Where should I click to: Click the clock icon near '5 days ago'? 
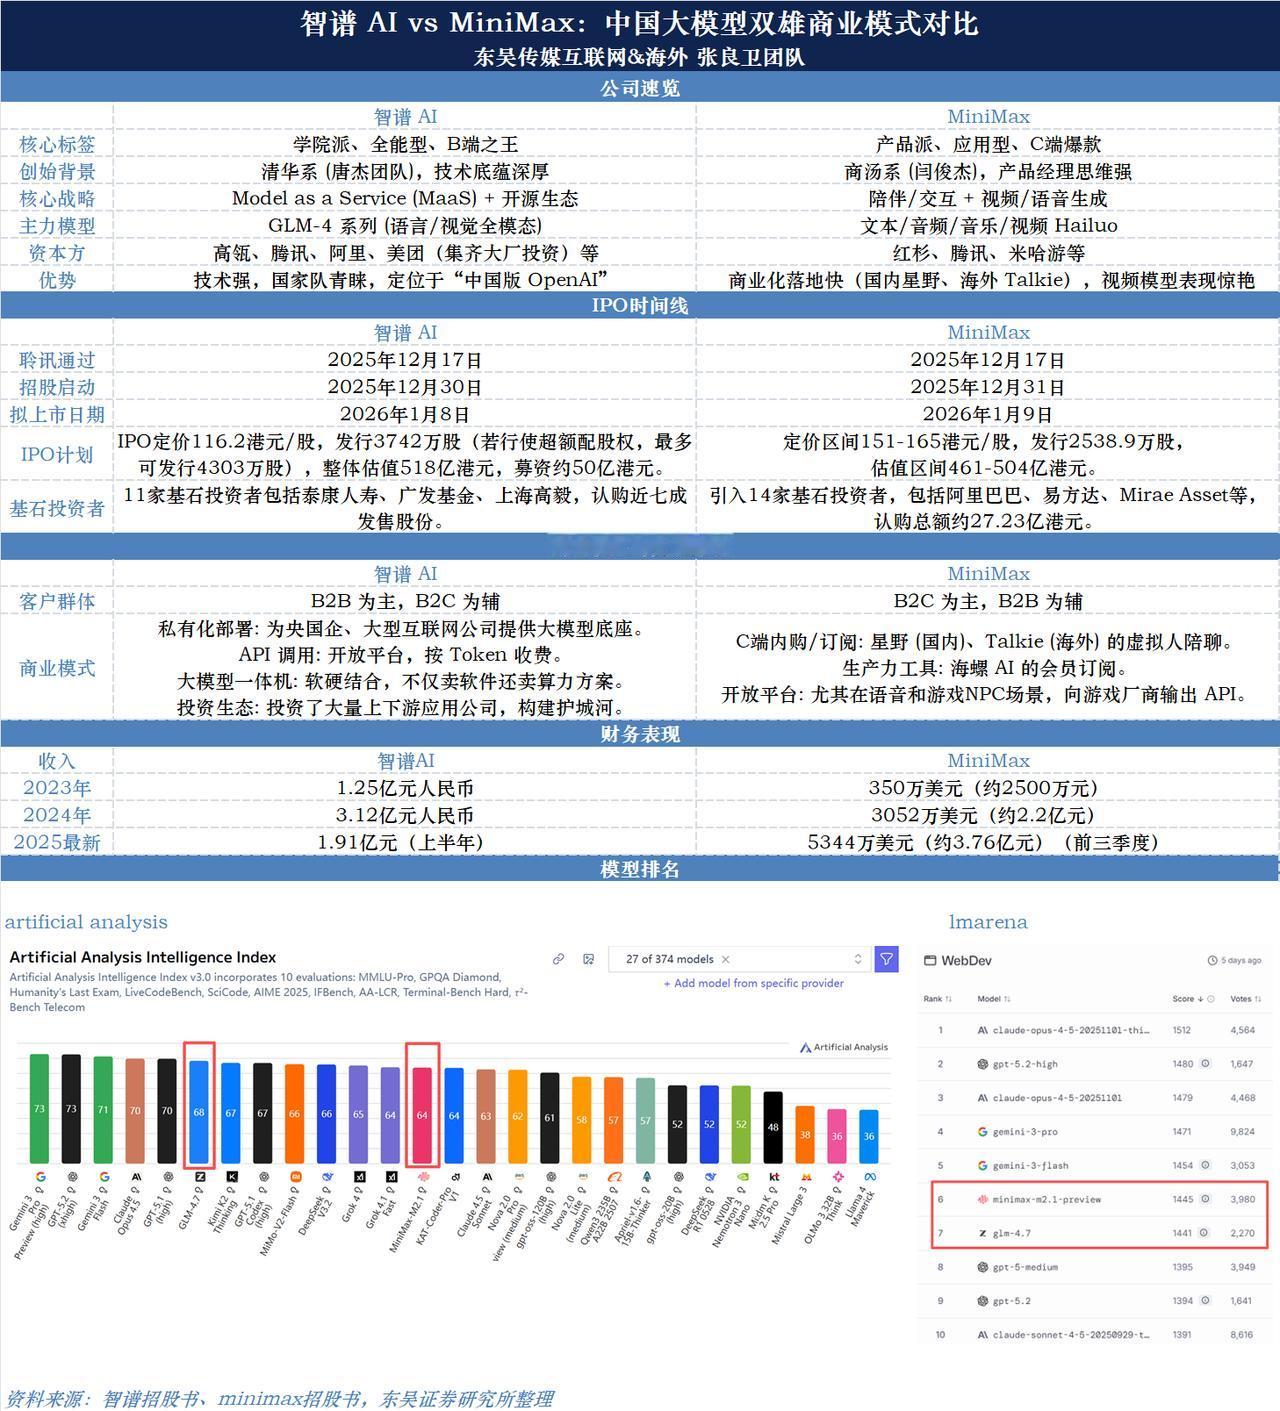pos(1212,960)
